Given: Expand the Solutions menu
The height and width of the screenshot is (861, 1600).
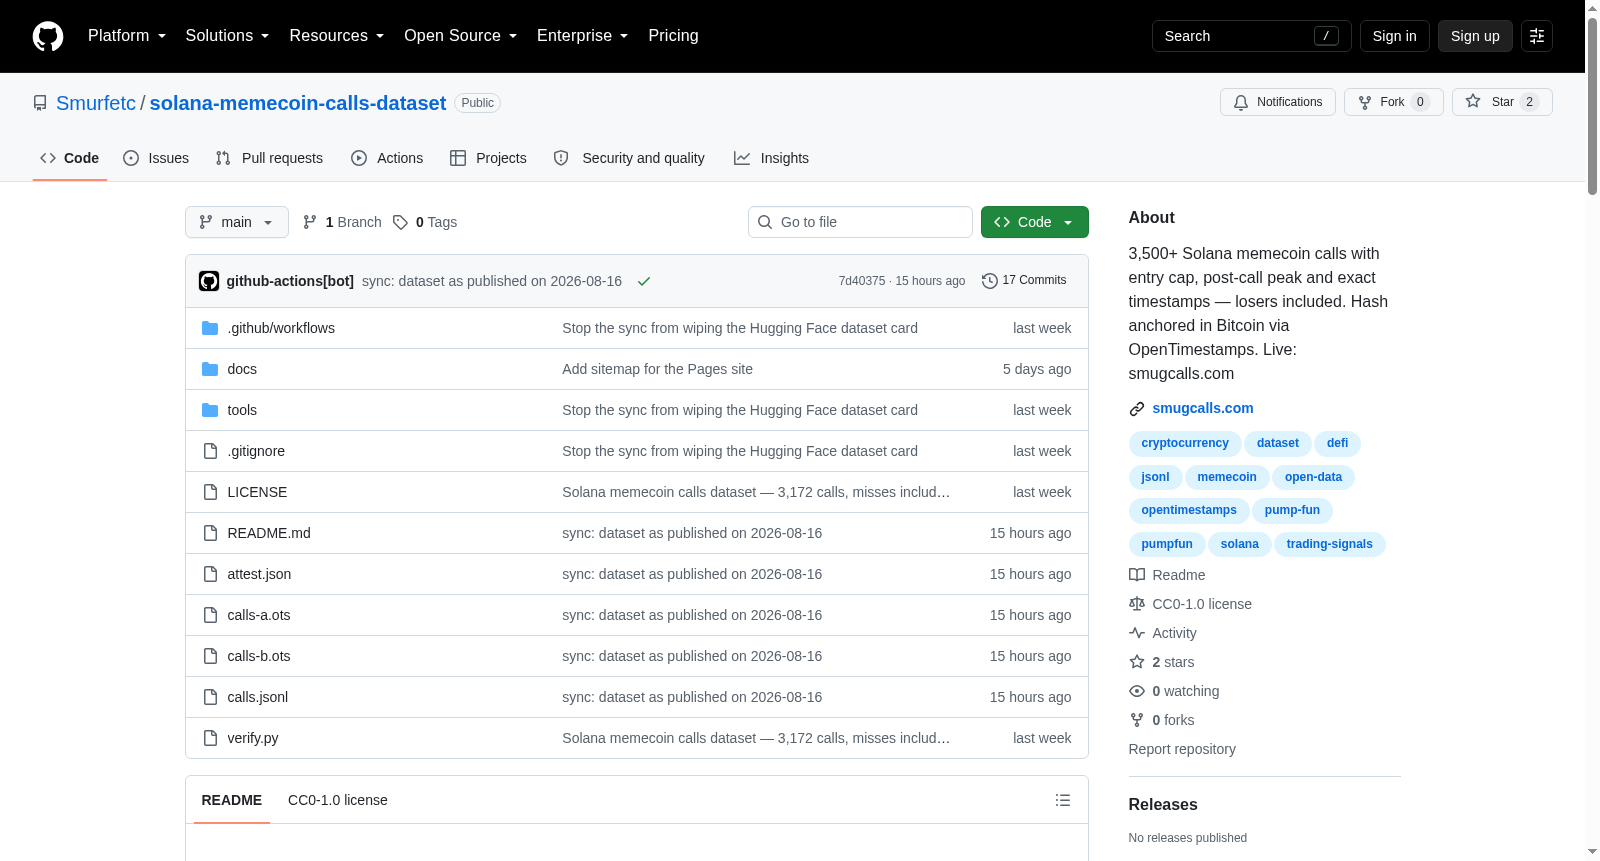Looking at the screenshot, I should coord(228,36).
